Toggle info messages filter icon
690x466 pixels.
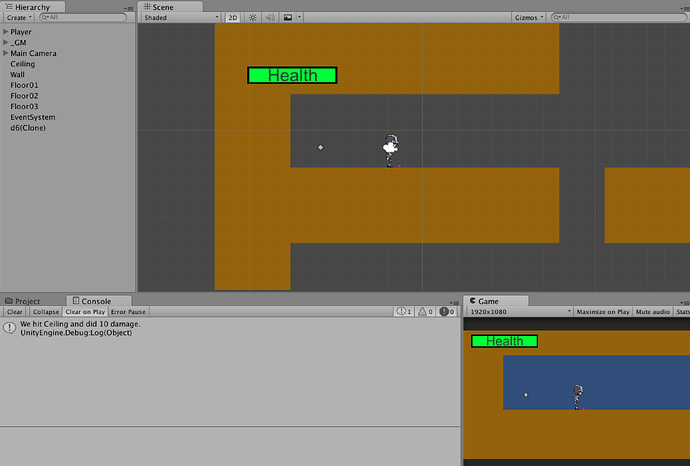click(x=404, y=312)
